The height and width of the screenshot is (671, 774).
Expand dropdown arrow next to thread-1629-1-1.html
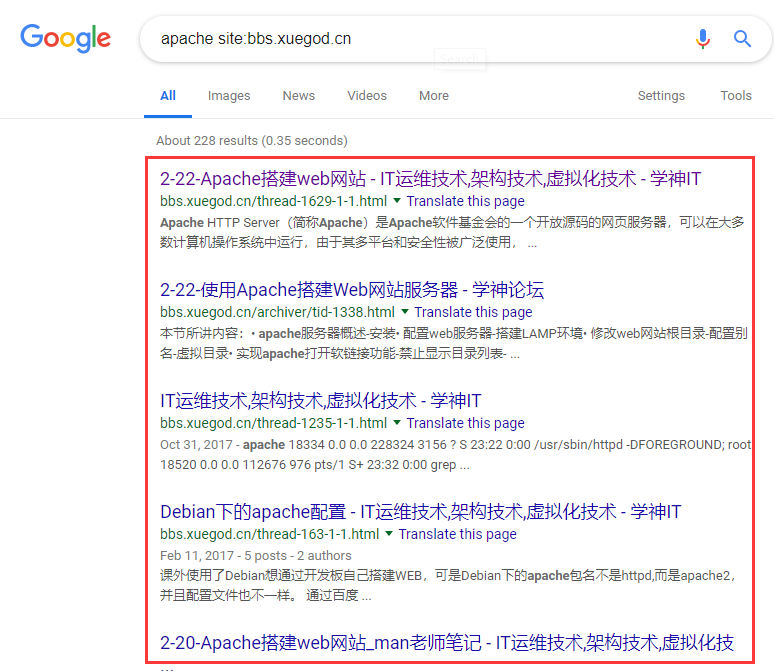click(397, 200)
